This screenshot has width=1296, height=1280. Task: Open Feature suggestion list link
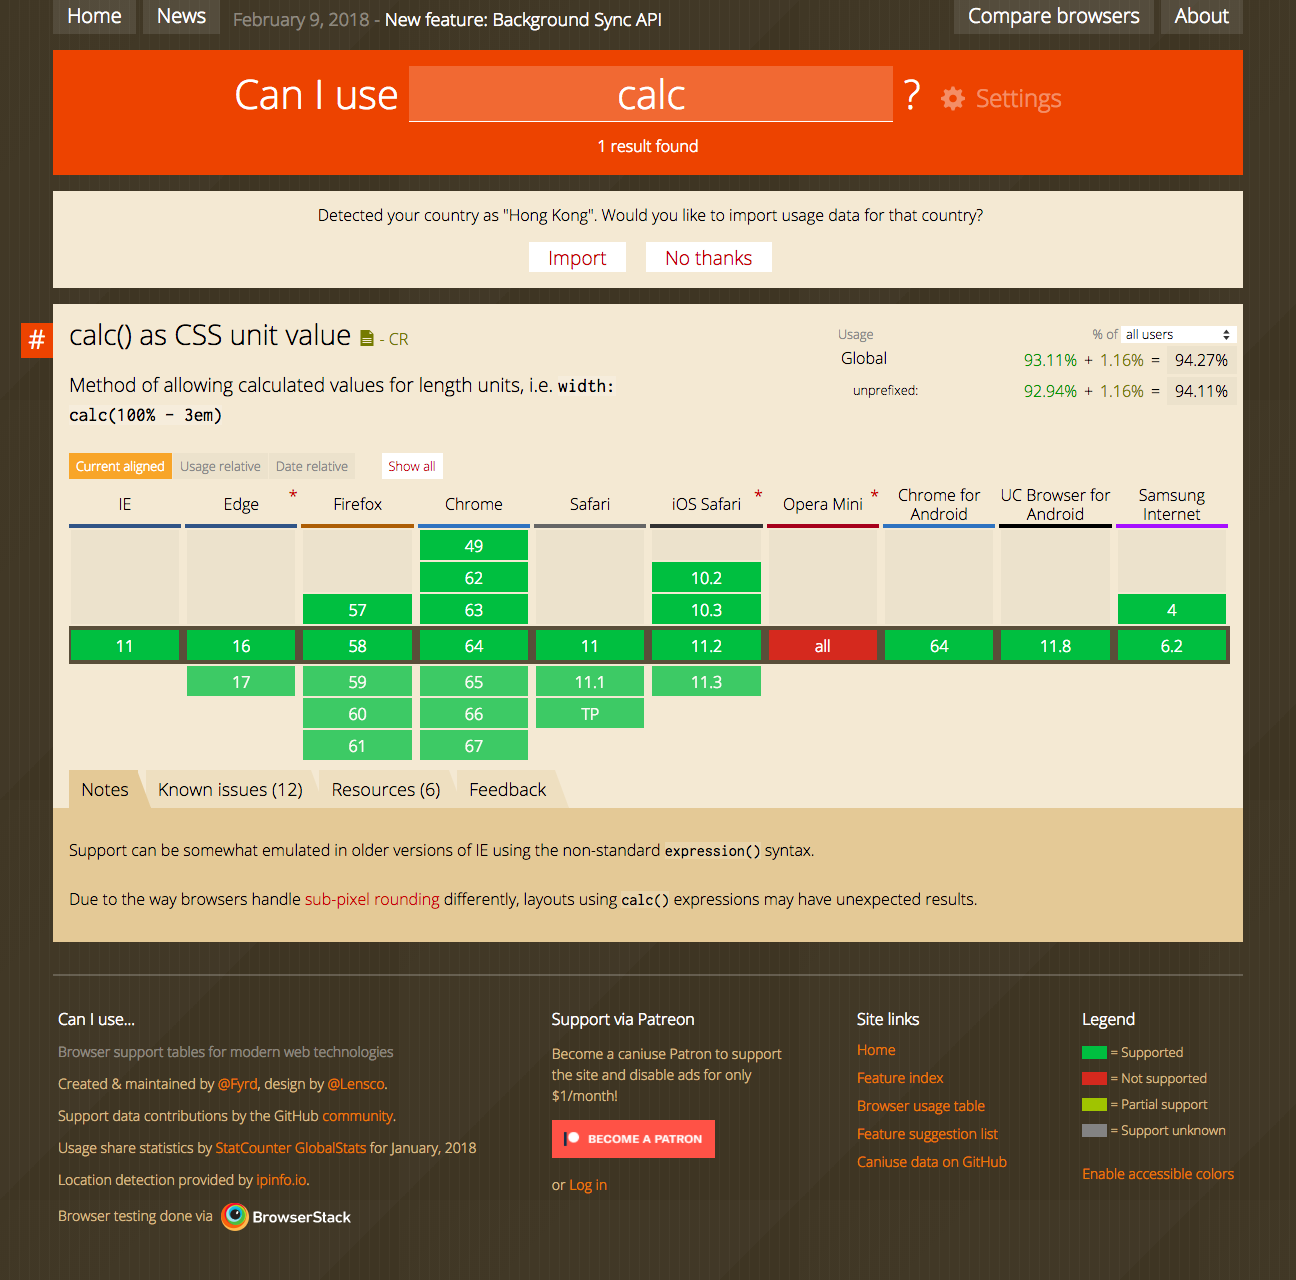(x=927, y=1134)
